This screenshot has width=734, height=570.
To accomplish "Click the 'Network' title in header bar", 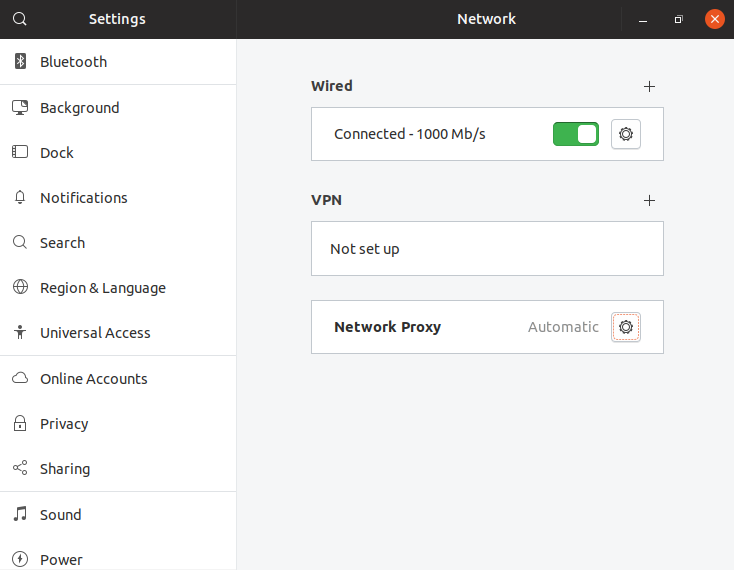I will click(486, 19).
